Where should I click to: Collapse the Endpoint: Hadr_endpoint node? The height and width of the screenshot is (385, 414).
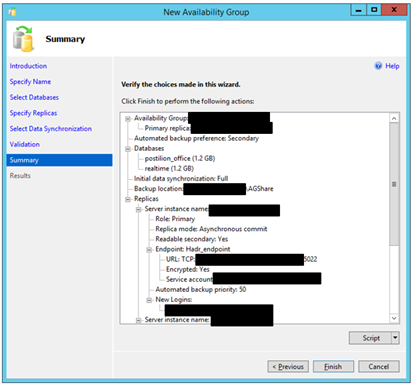point(149,250)
